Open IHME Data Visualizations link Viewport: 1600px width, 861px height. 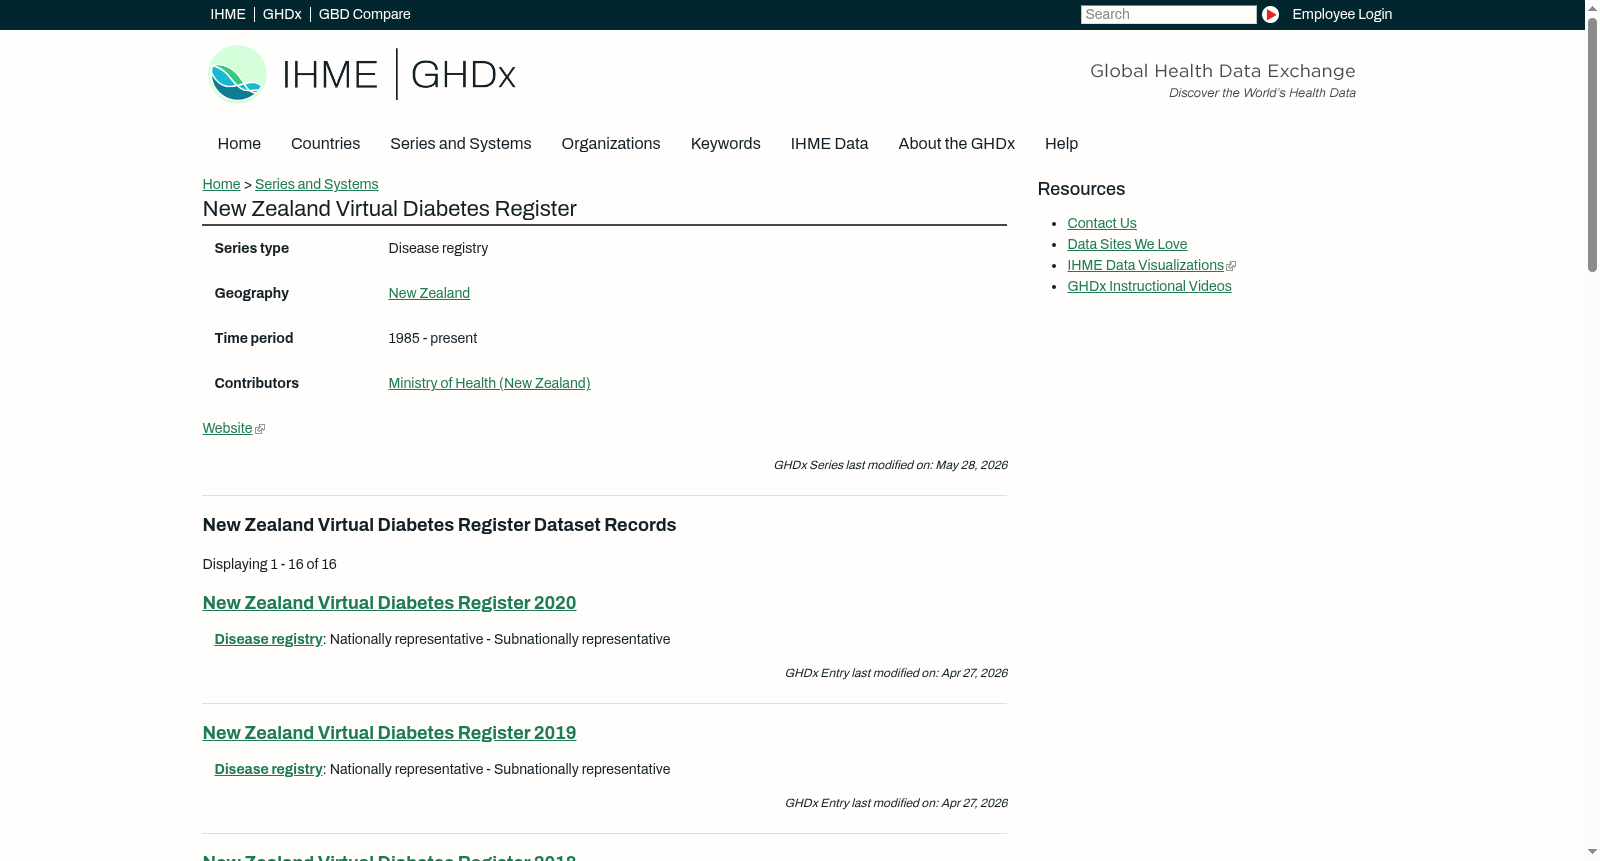pos(1145,265)
